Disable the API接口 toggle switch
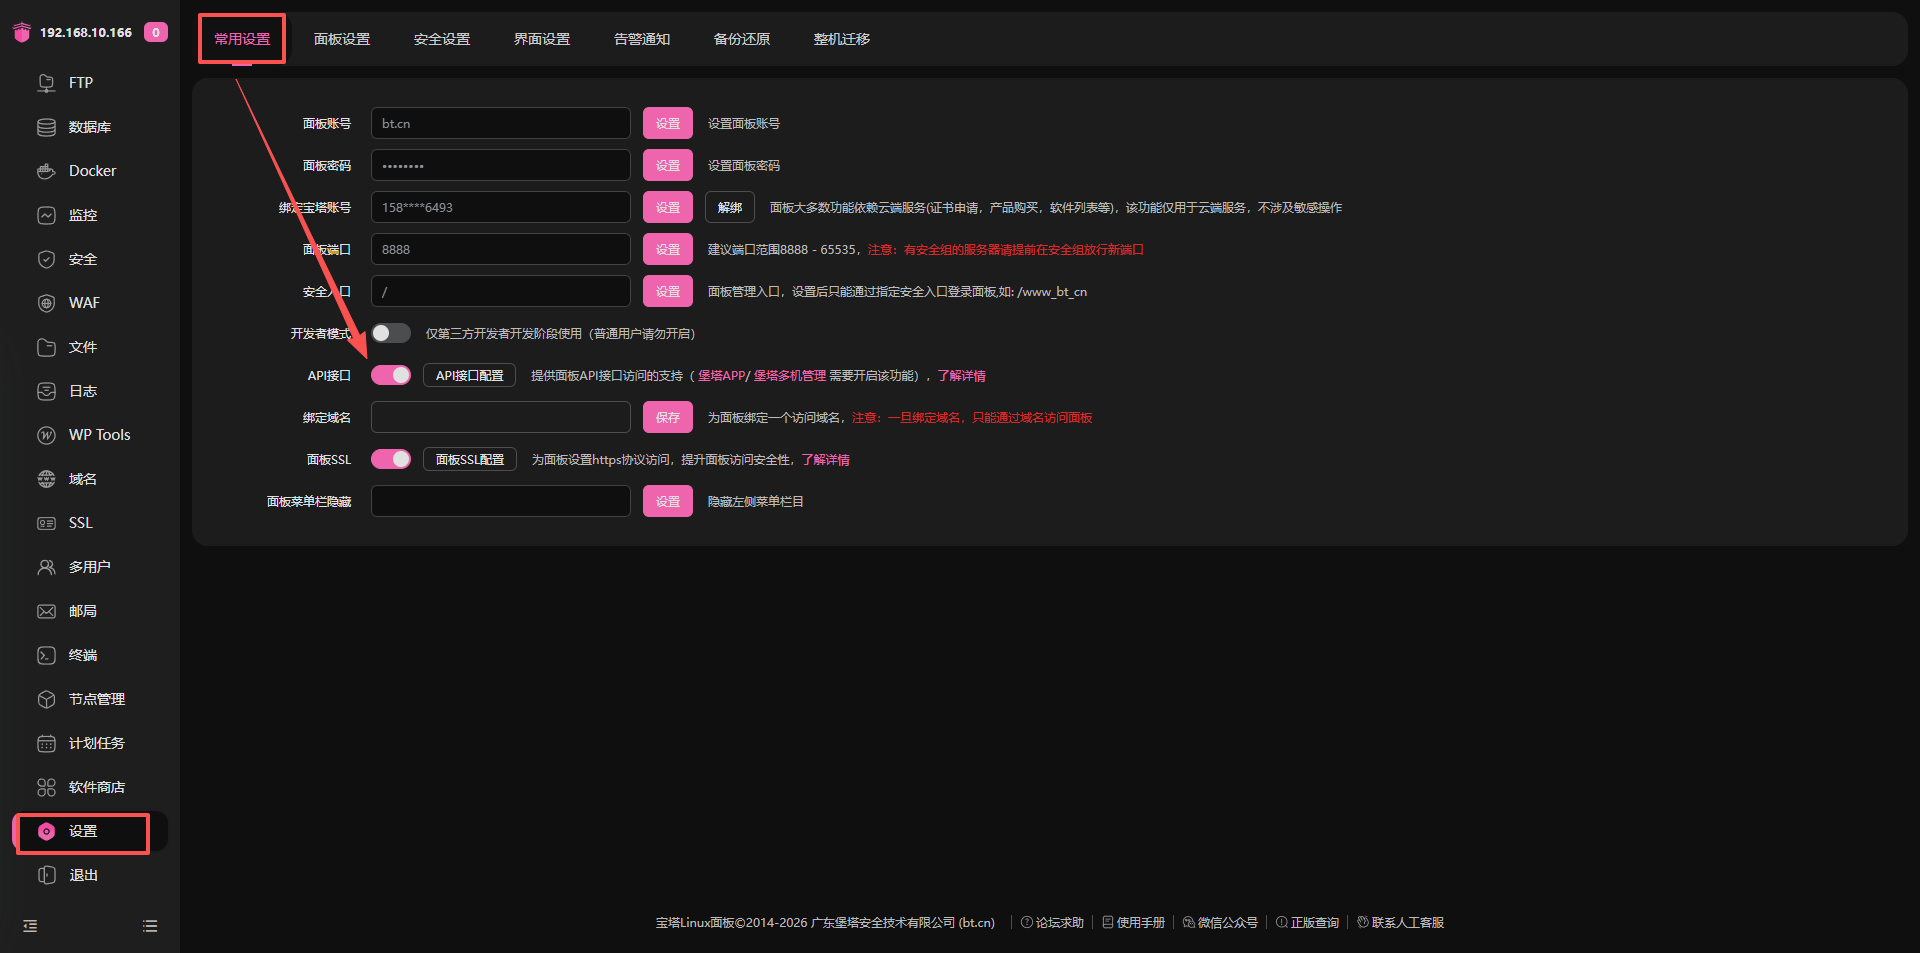This screenshot has height=953, width=1920. tap(390, 375)
